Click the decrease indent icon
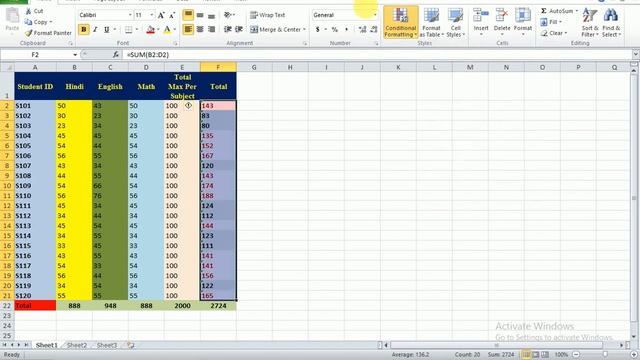The image size is (640, 360). click(x=228, y=29)
